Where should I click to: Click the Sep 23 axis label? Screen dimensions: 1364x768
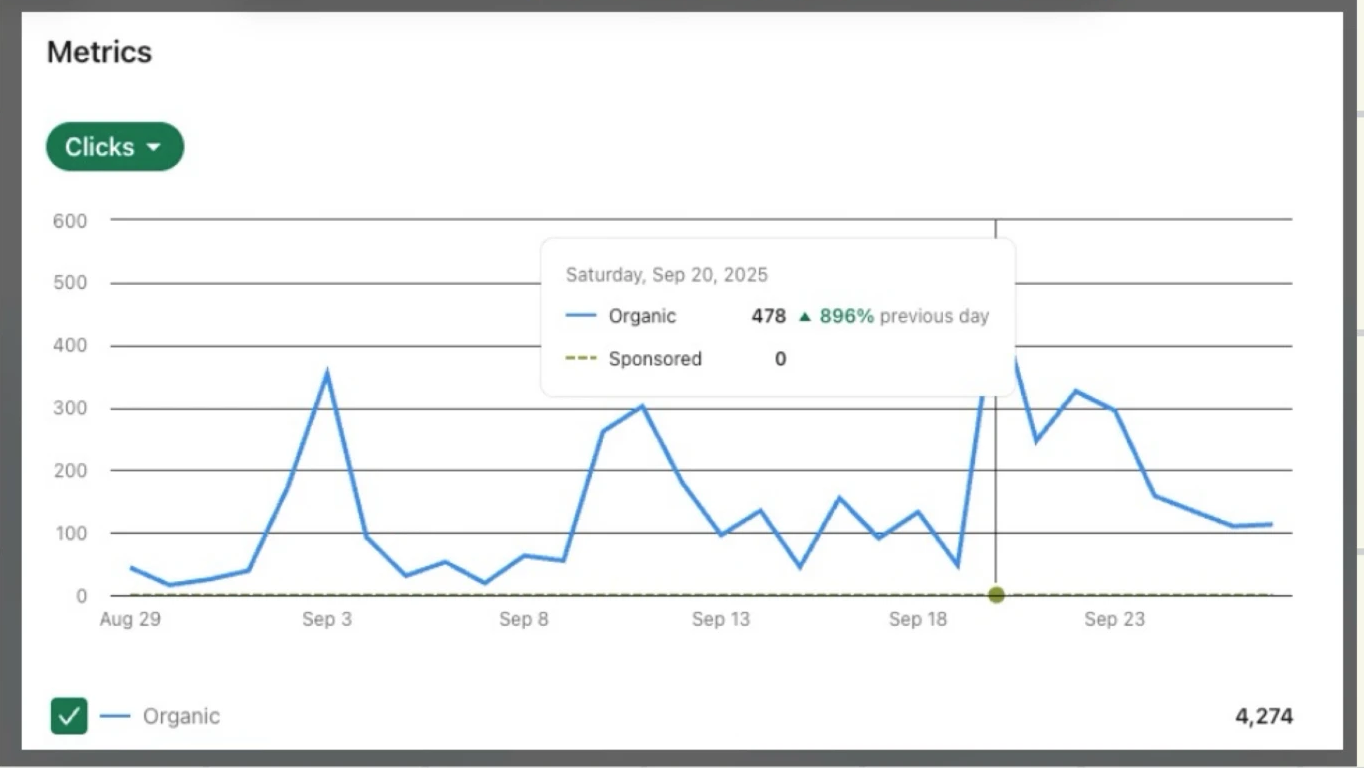[x=1114, y=619]
